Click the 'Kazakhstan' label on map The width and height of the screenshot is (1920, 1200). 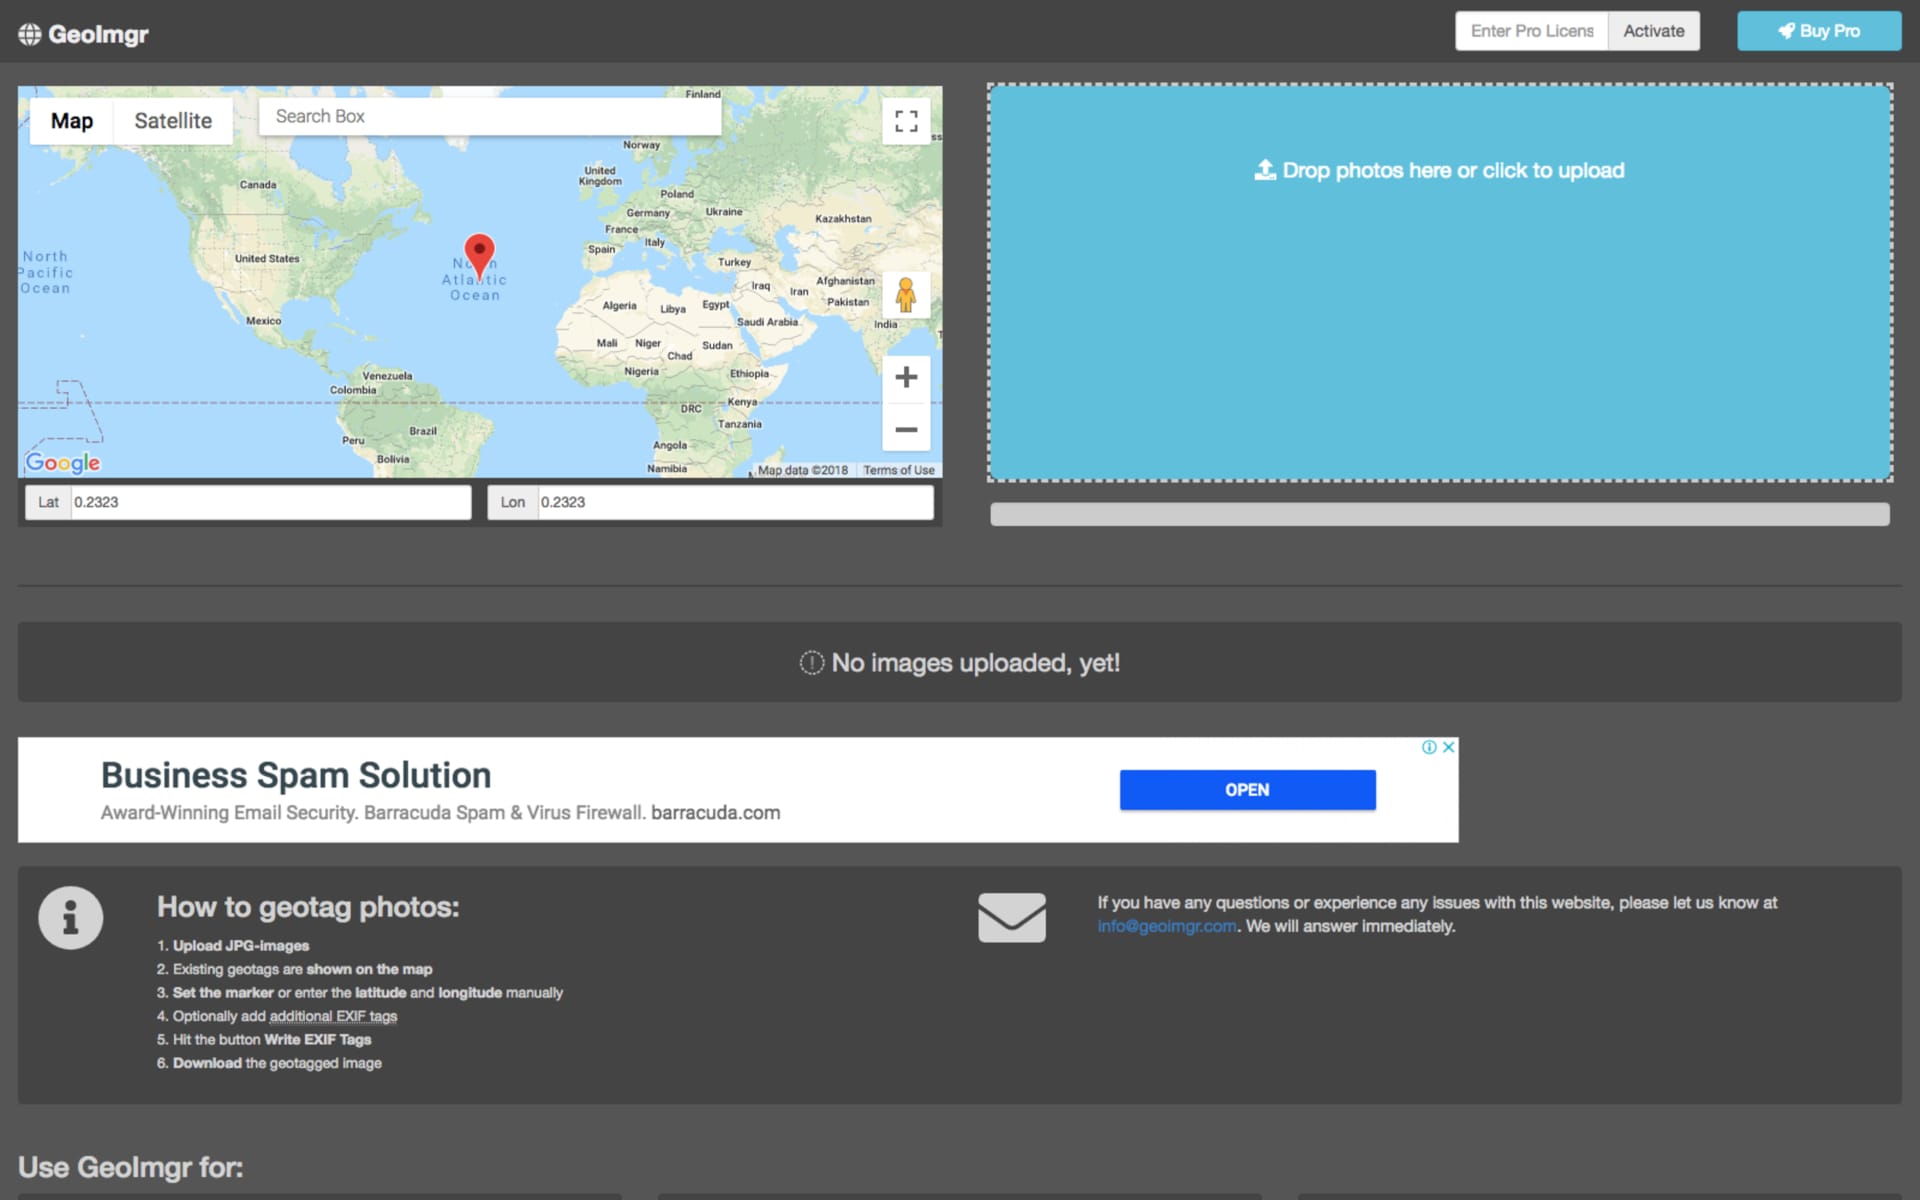point(843,218)
